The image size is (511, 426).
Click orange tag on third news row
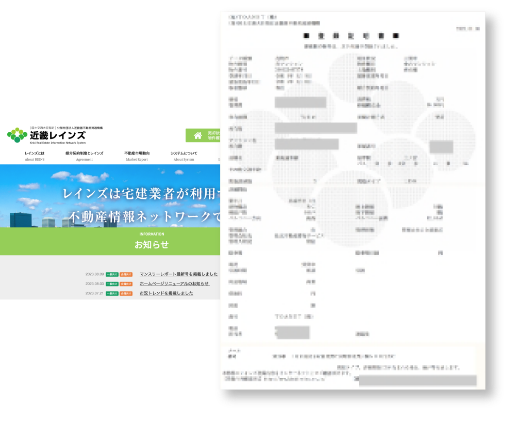[x=126, y=293]
